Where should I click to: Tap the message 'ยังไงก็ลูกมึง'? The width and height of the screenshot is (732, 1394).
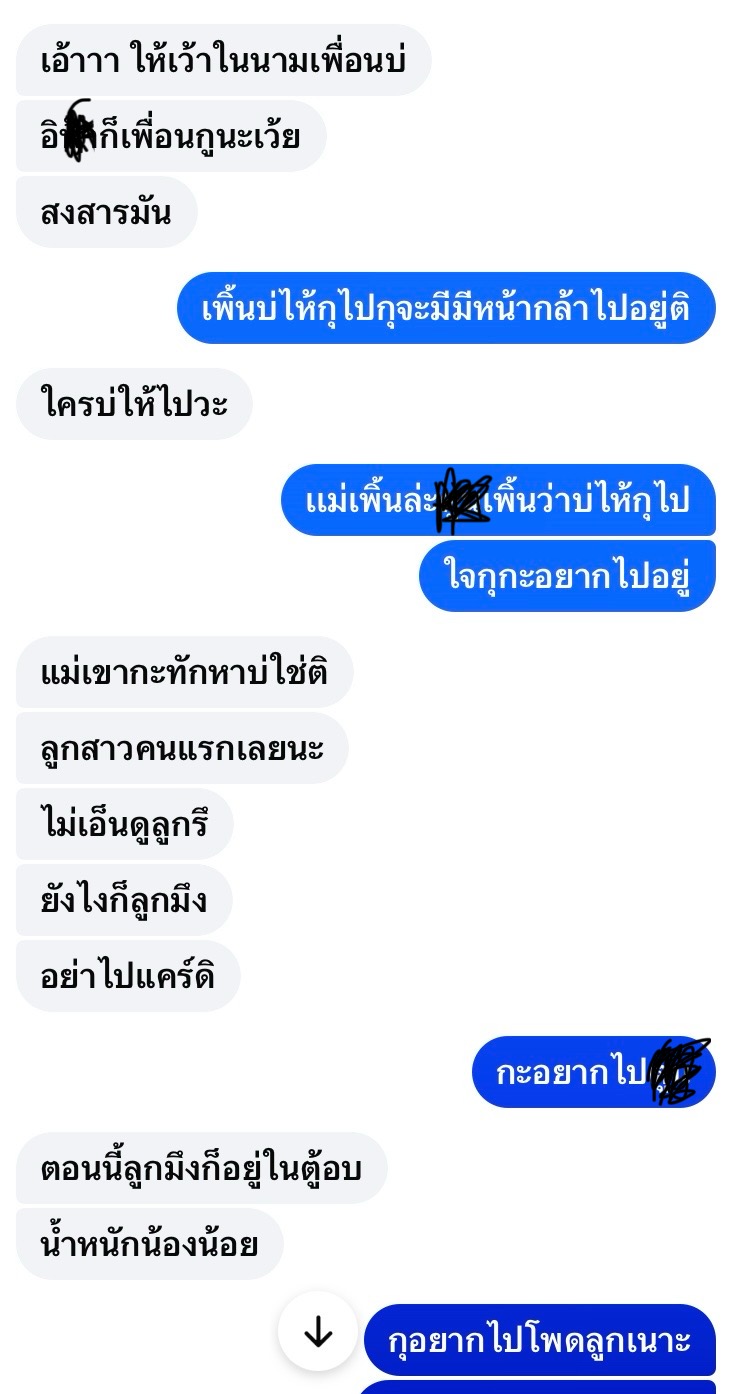124,900
